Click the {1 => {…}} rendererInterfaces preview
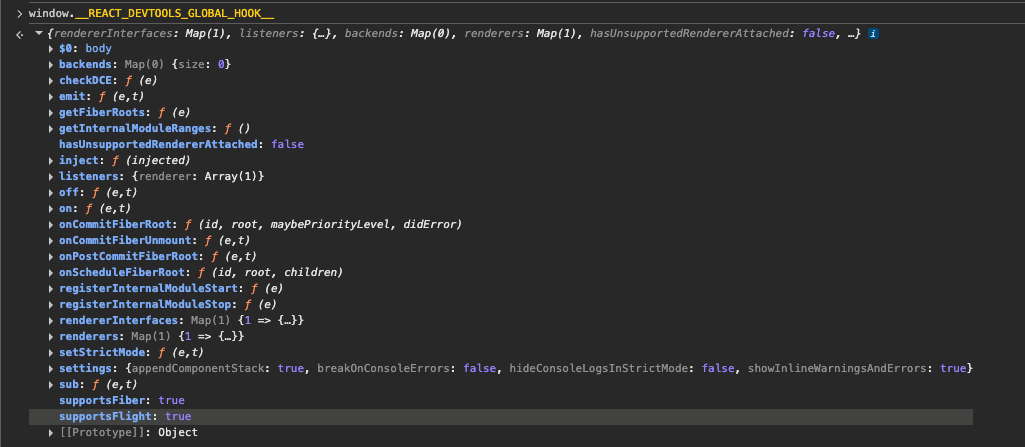 271,320
